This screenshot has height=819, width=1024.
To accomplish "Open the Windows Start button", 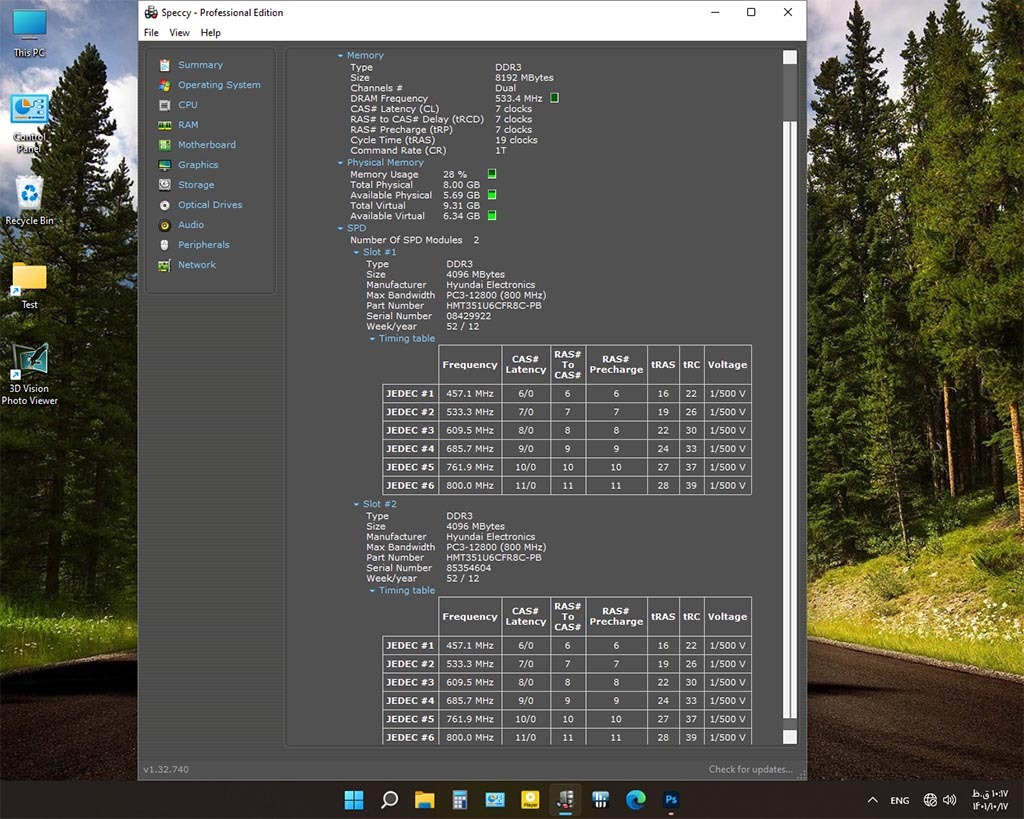I will [x=354, y=799].
